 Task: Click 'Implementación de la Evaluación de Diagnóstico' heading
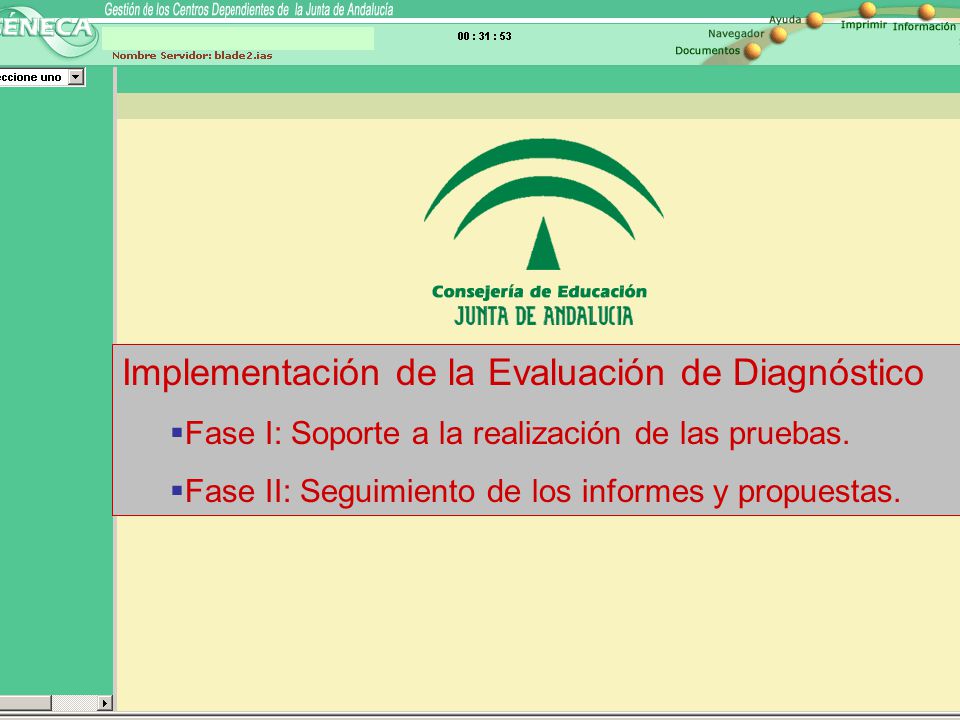pos(523,372)
